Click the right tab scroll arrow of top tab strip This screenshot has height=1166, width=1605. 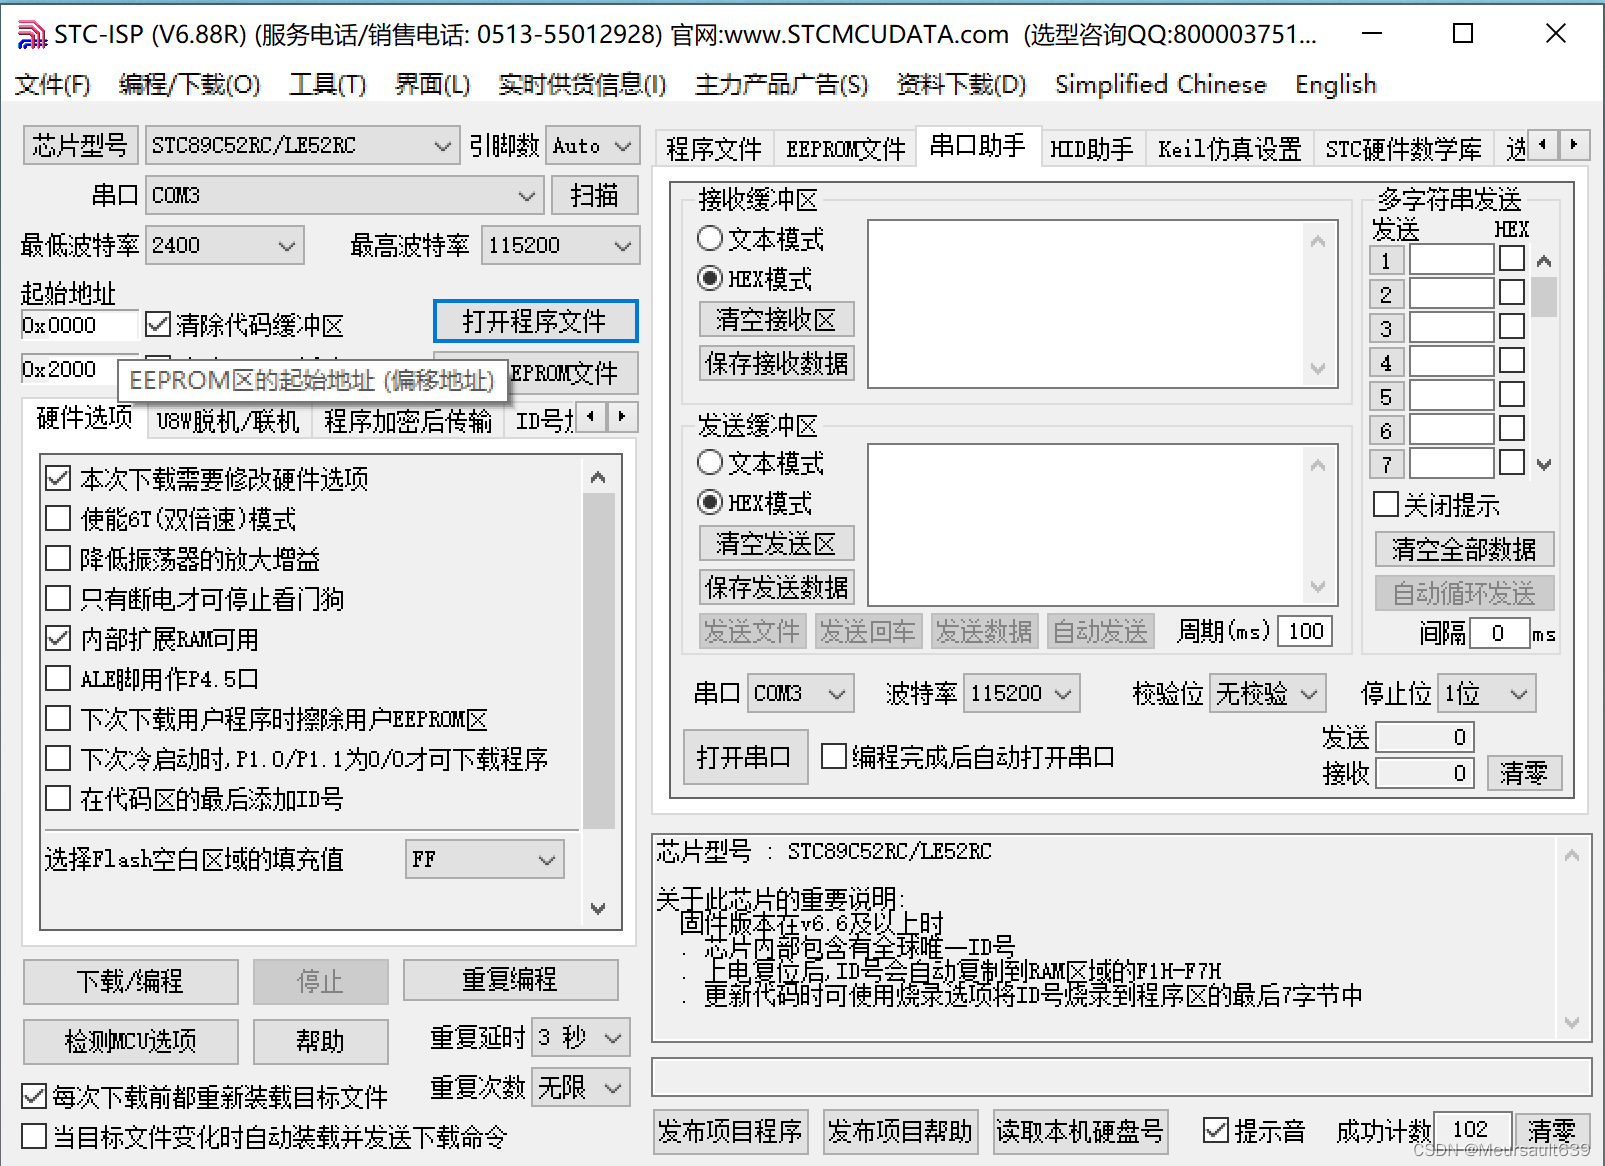point(1575,145)
